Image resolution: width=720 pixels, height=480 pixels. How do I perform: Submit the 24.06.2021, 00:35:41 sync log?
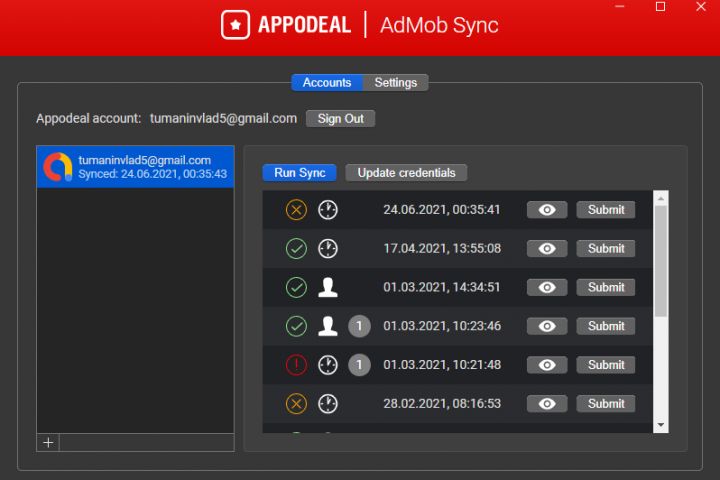[x=606, y=210]
